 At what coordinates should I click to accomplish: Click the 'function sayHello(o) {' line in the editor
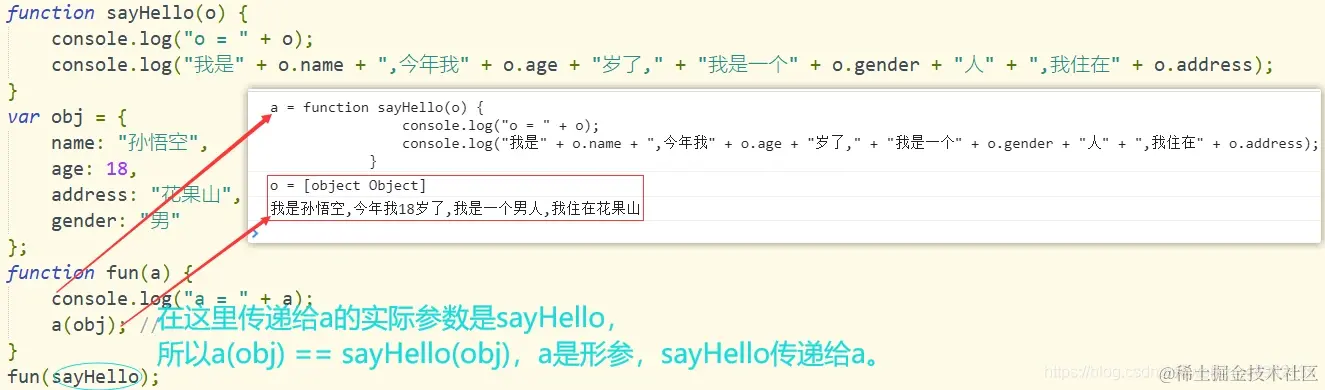[127, 13]
